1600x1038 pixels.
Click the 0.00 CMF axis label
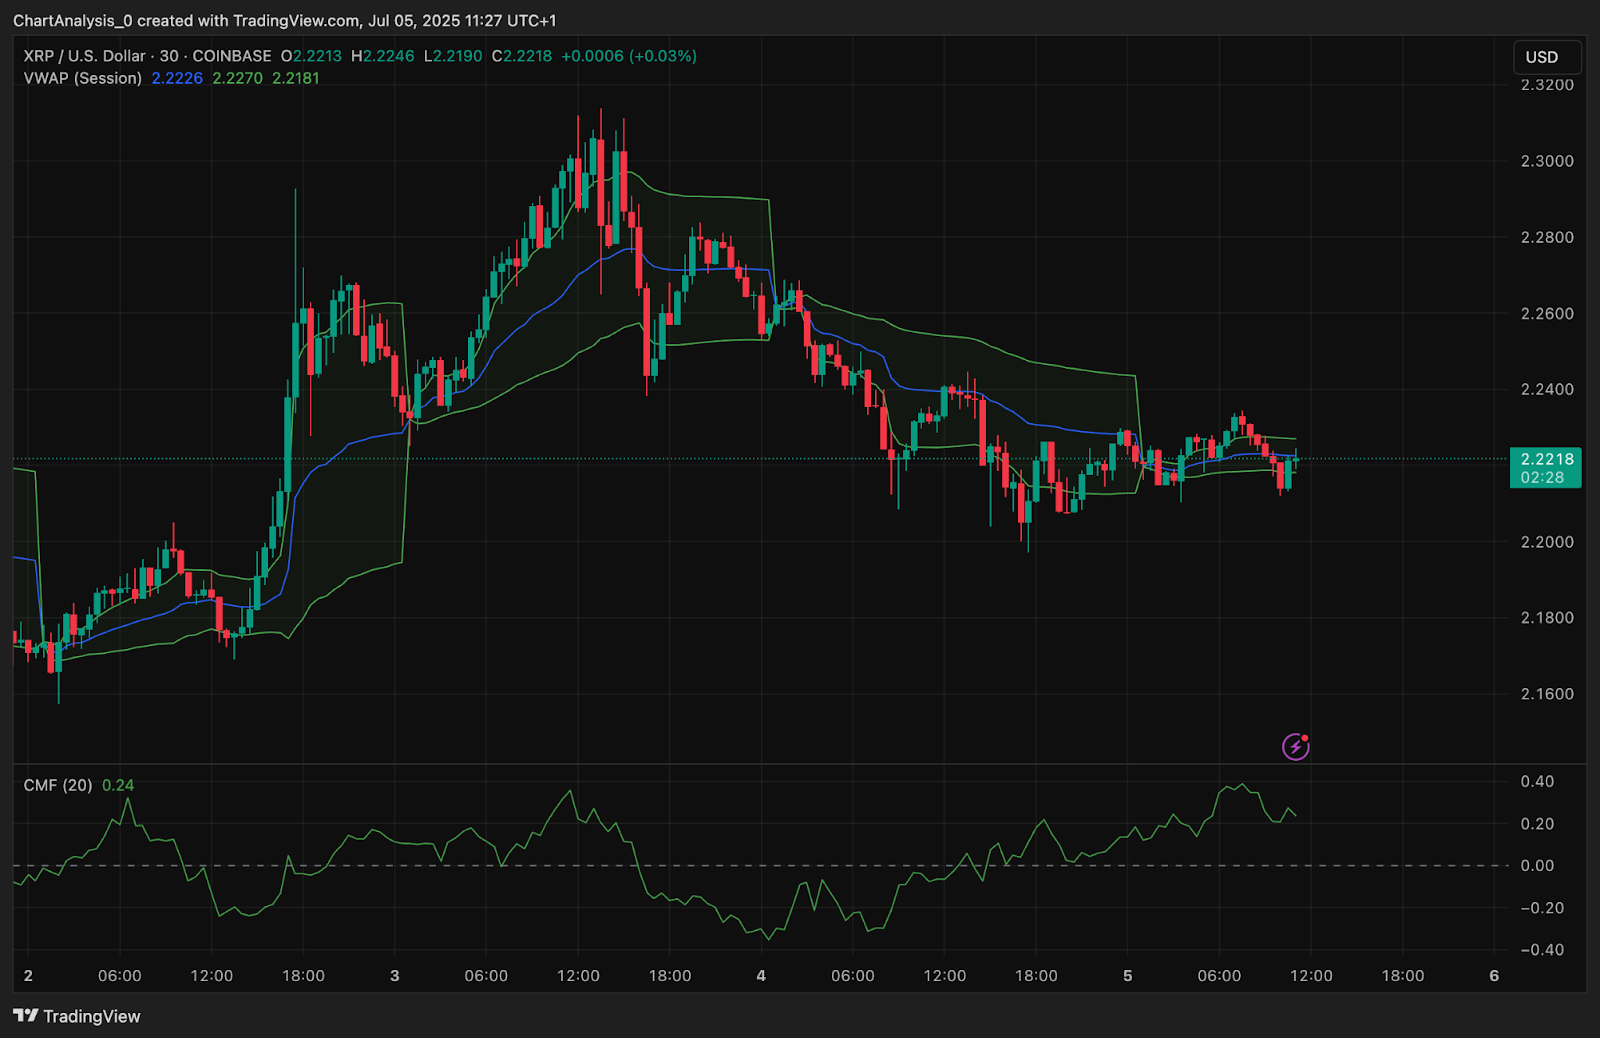point(1537,866)
